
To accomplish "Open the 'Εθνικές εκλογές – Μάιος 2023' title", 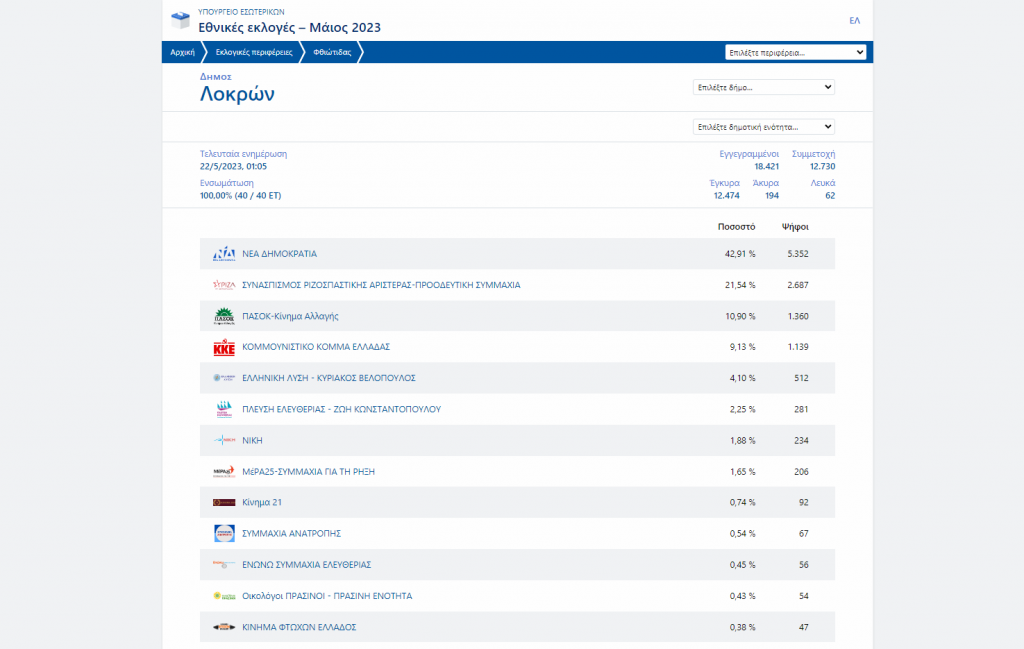I will [289, 27].
